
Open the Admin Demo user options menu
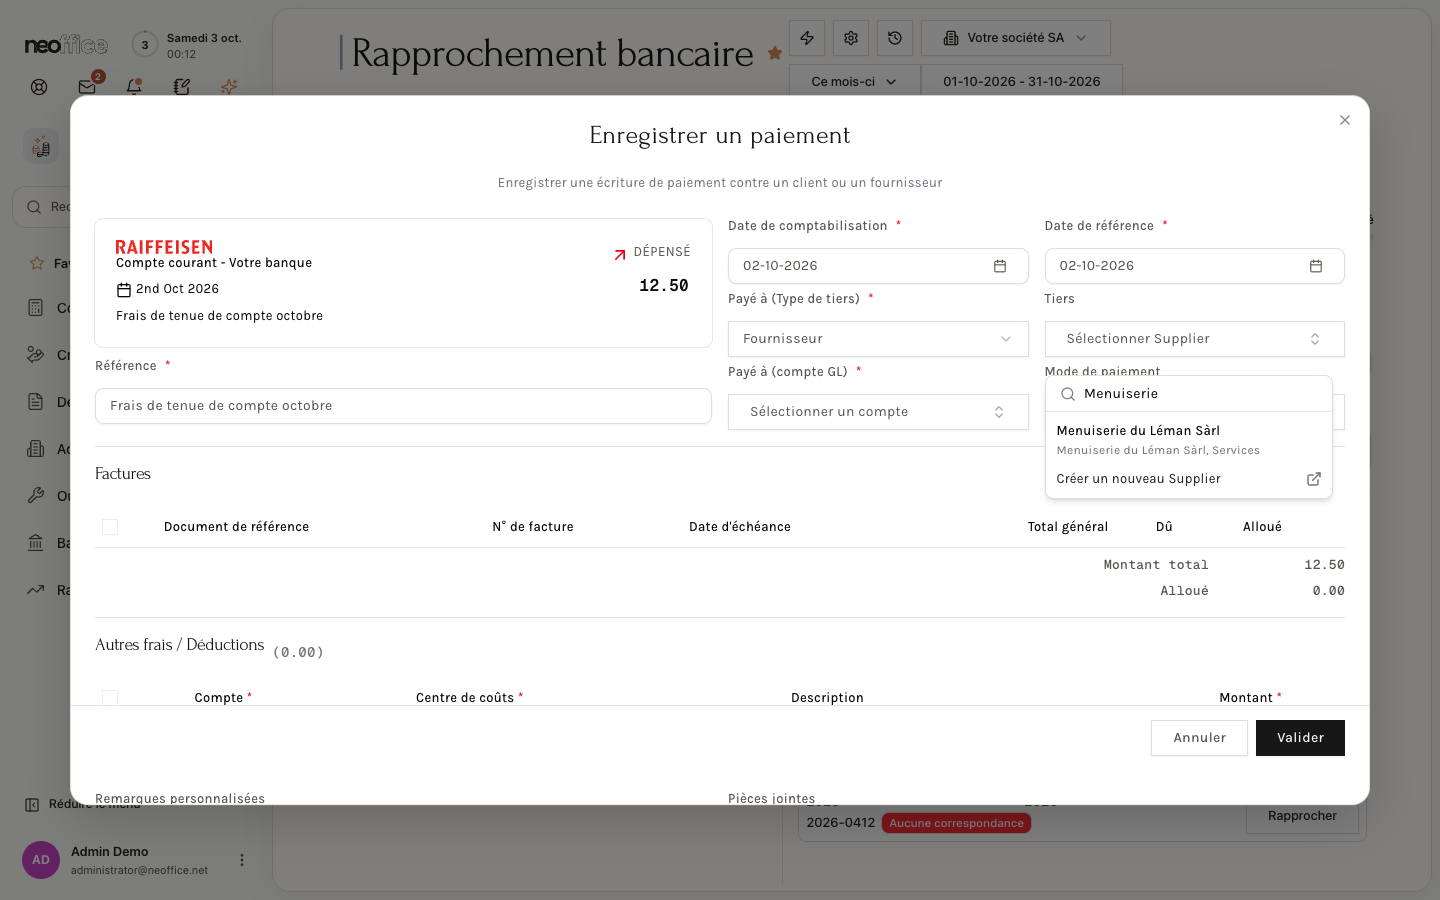241,860
